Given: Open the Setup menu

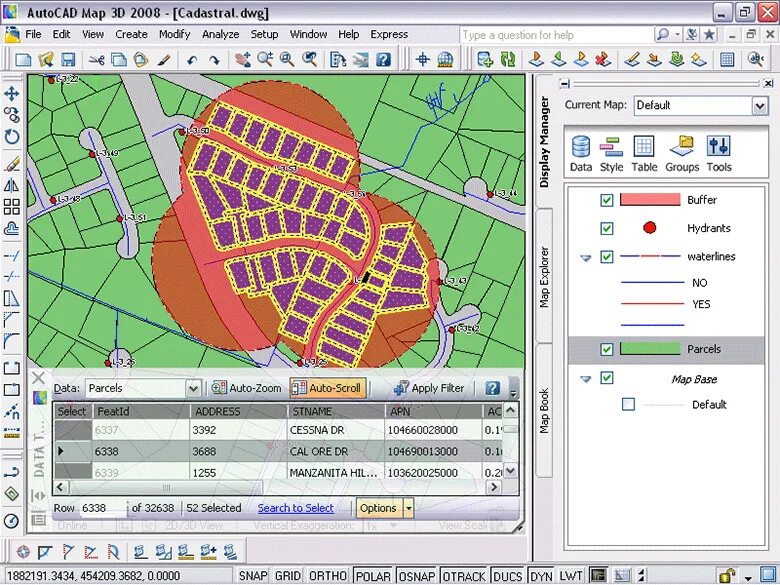Looking at the screenshot, I should pos(264,34).
